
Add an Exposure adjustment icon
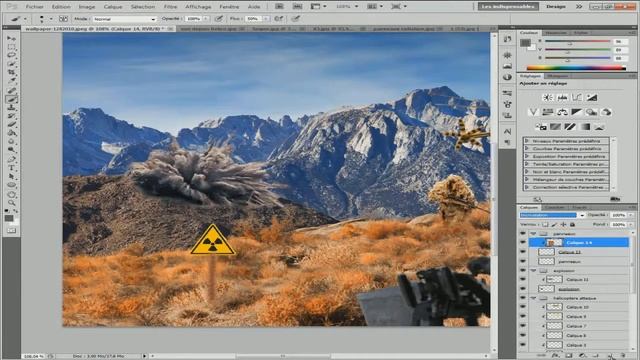(592, 97)
